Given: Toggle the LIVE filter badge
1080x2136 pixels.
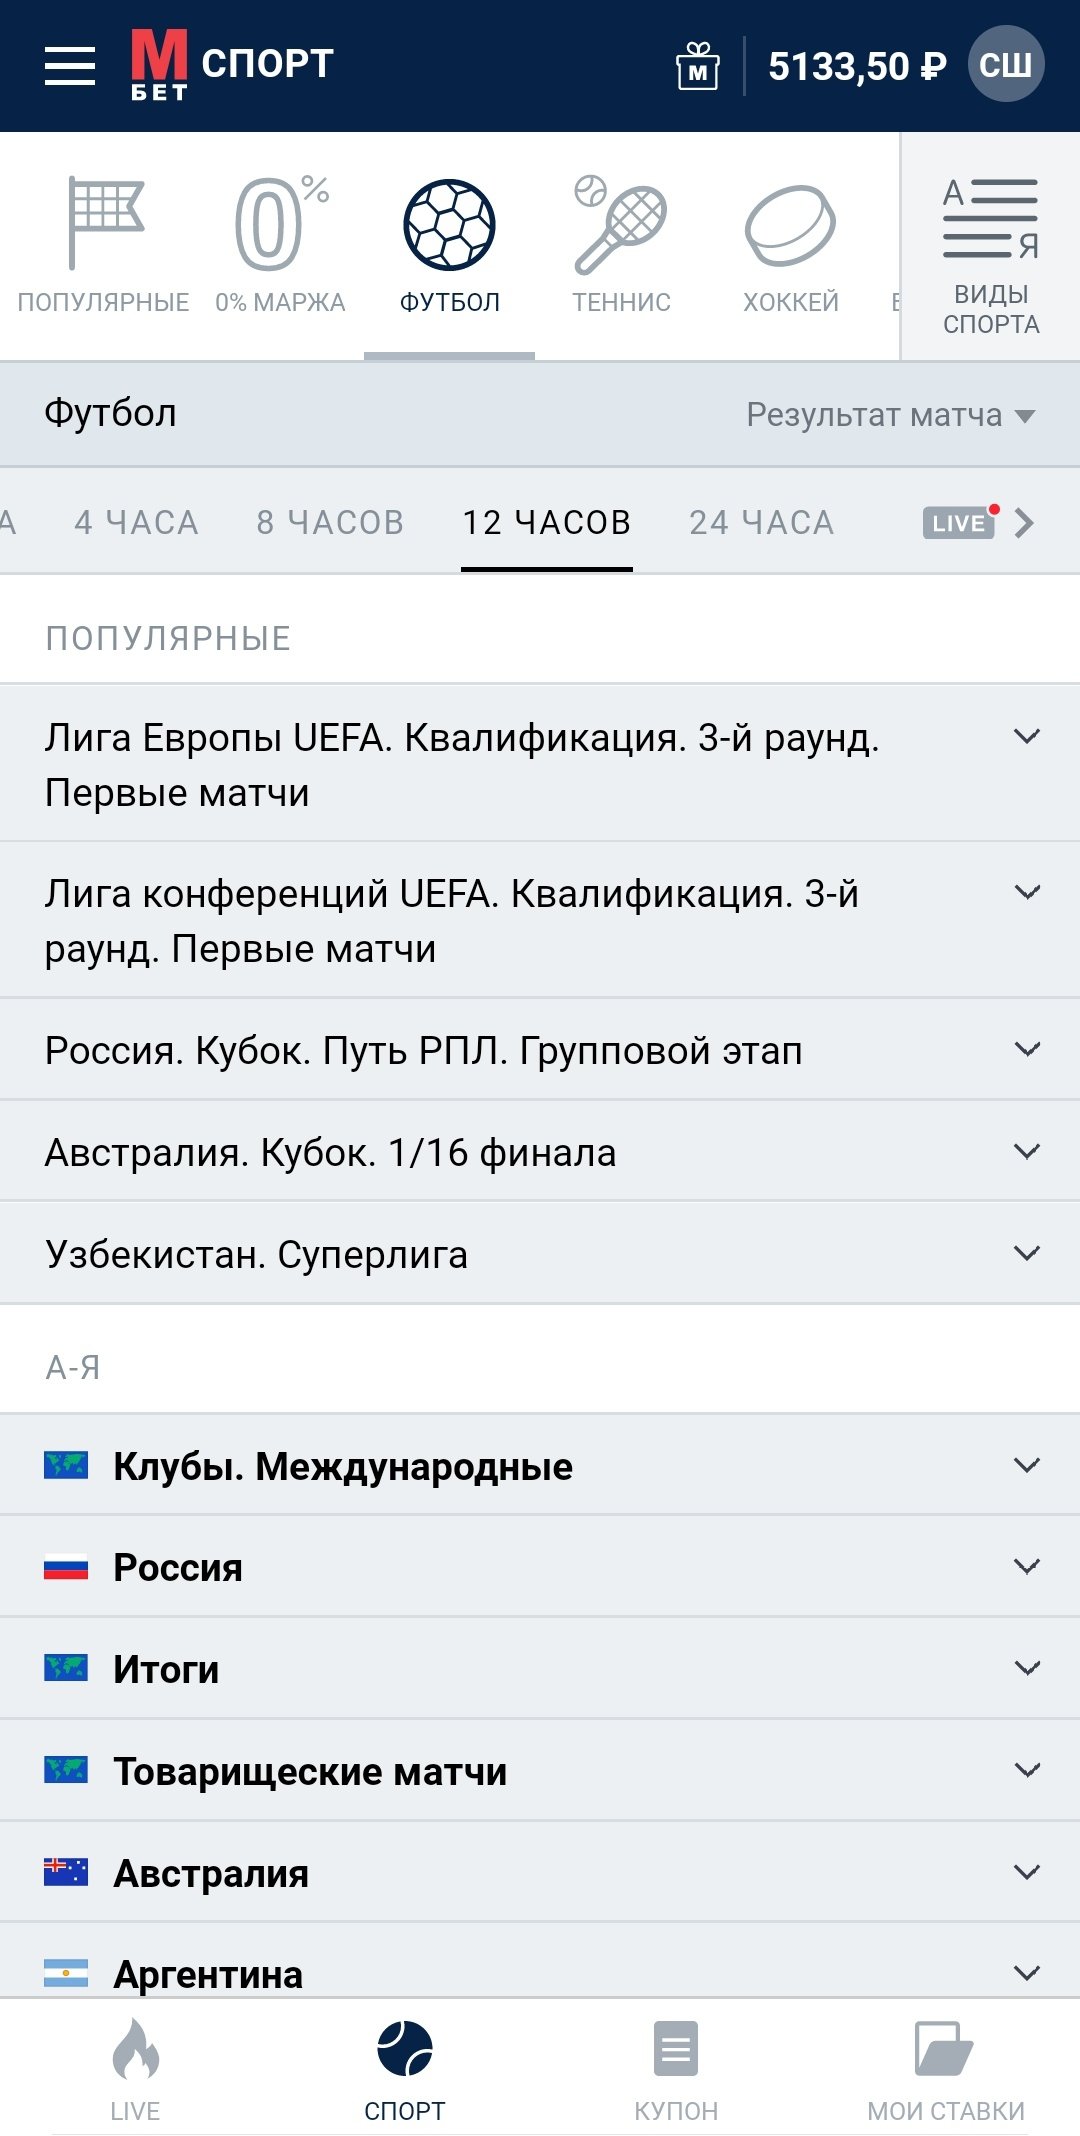Looking at the screenshot, I should pos(960,523).
